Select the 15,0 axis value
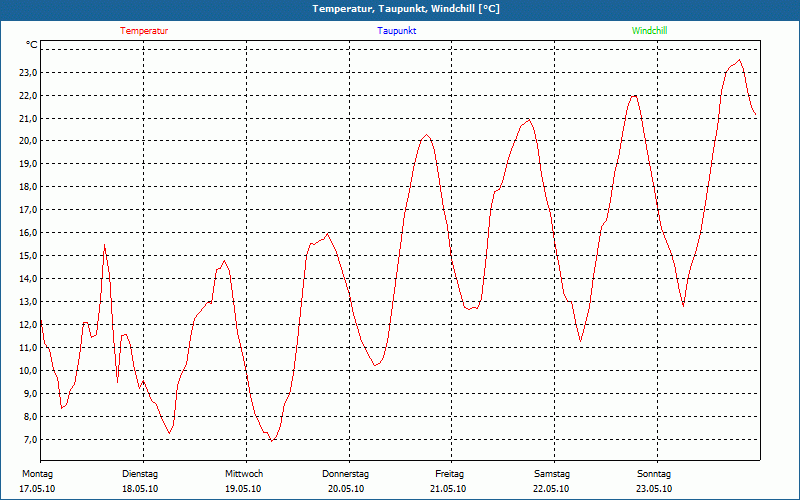This screenshot has height=500, width=800. coord(28,256)
